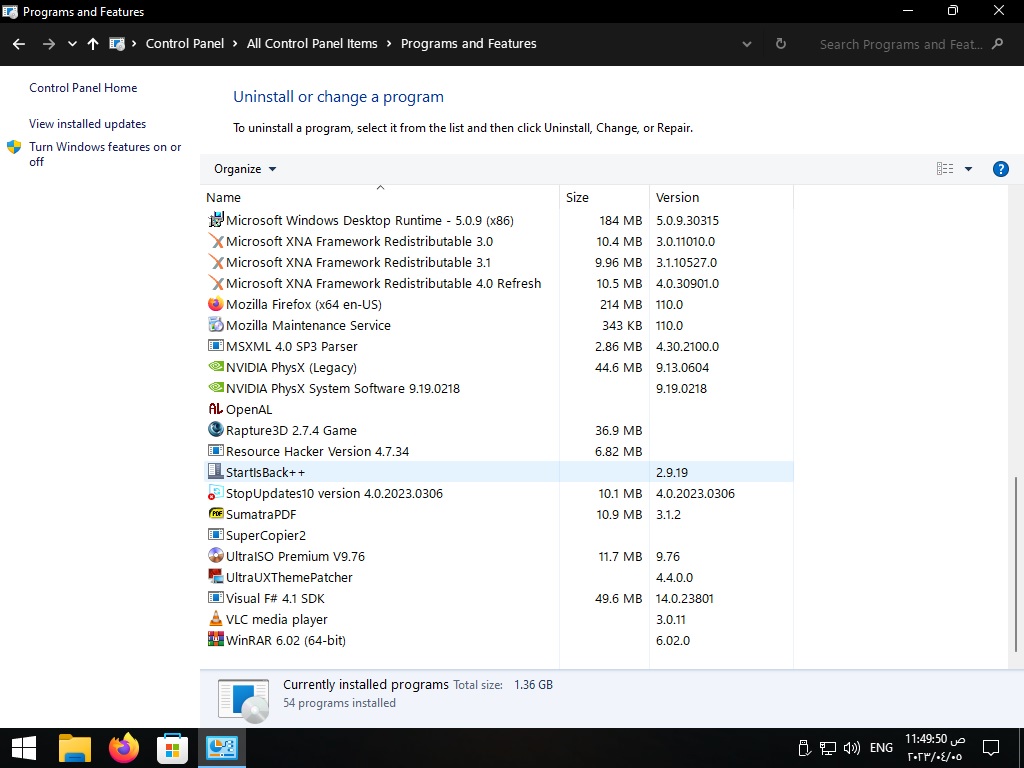Click the program list vertical scrollbar thumb
Screen dimensions: 1024x768
pyautogui.click(x=1016, y=564)
